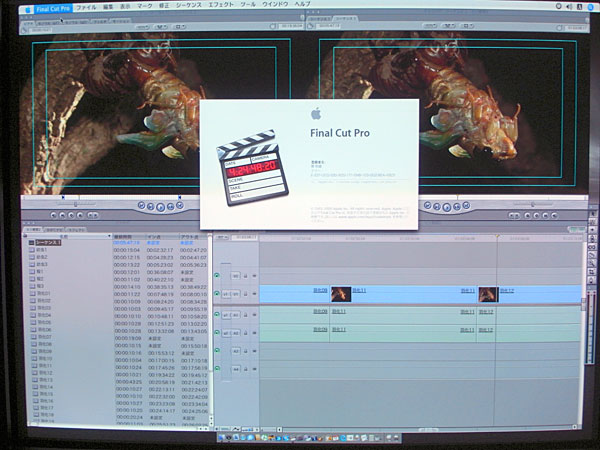Click the menu bar volume icon
Image resolution: width=600 pixels, height=450 pixels.
click(x=569, y=7)
